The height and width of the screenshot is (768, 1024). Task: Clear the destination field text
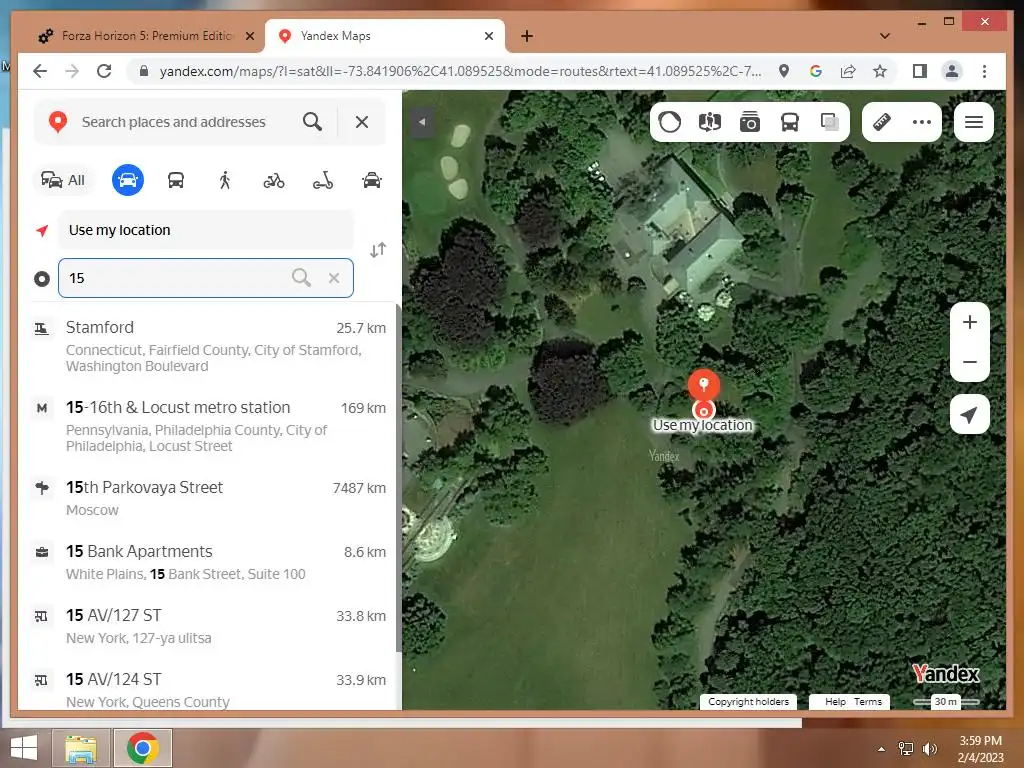pyautogui.click(x=334, y=278)
